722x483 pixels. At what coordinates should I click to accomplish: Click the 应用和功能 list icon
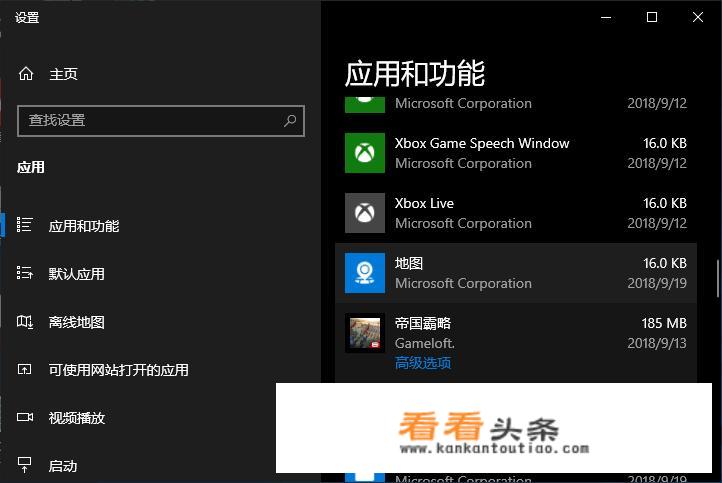tap(24, 225)
